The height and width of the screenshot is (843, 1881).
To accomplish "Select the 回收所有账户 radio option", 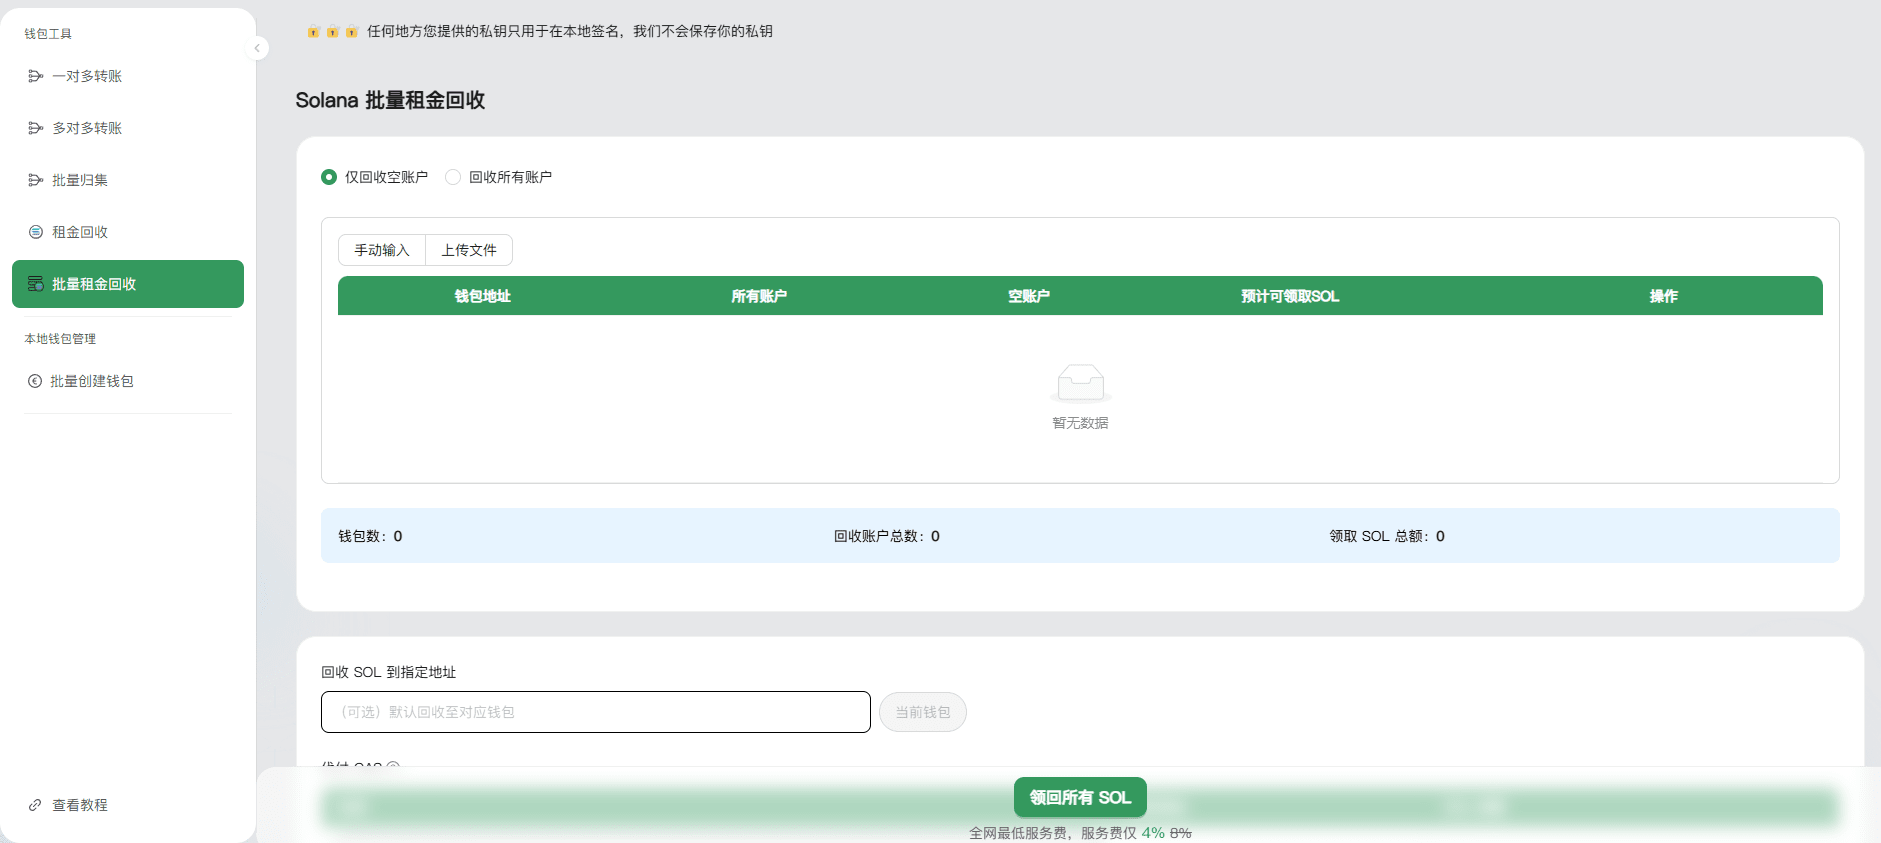I will (x=453, y=177).
